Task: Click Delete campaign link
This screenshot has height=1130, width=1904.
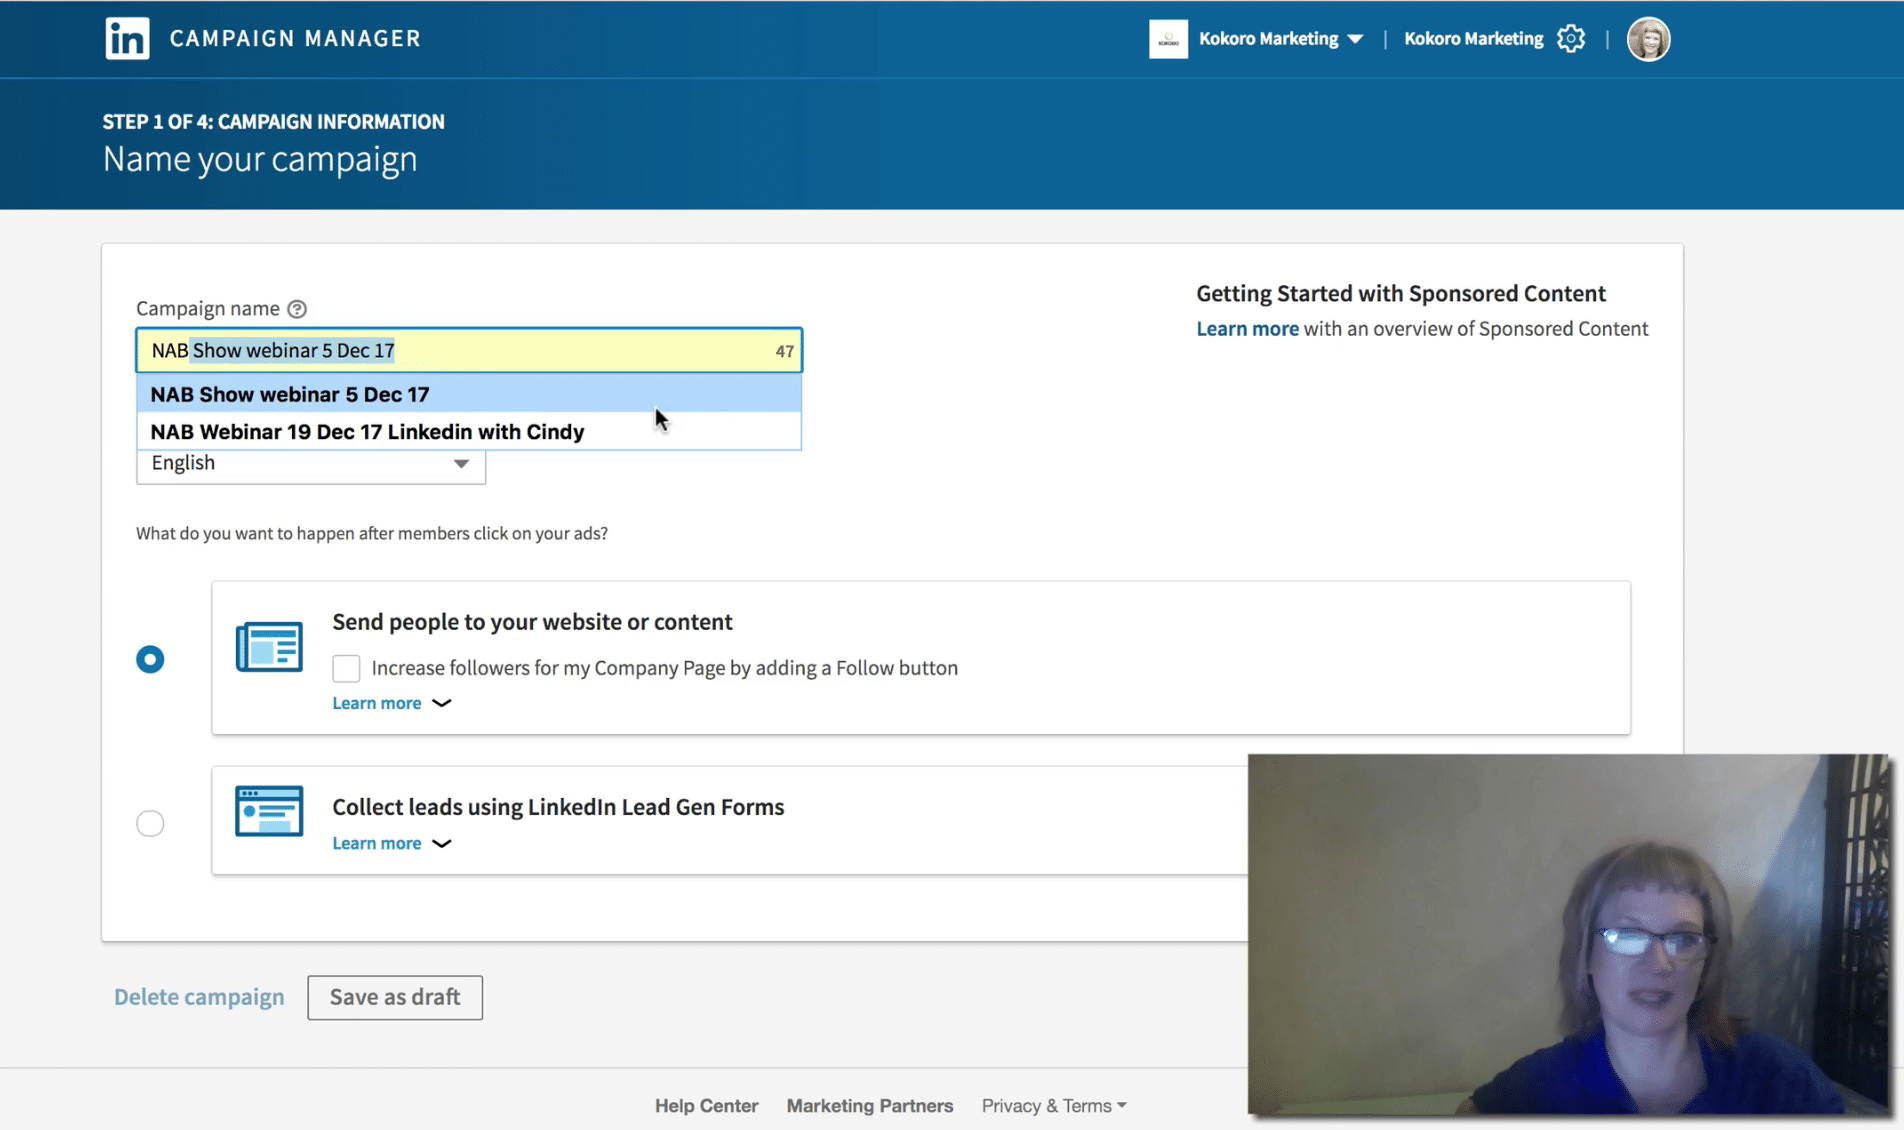Action: [x=199, y=997]
